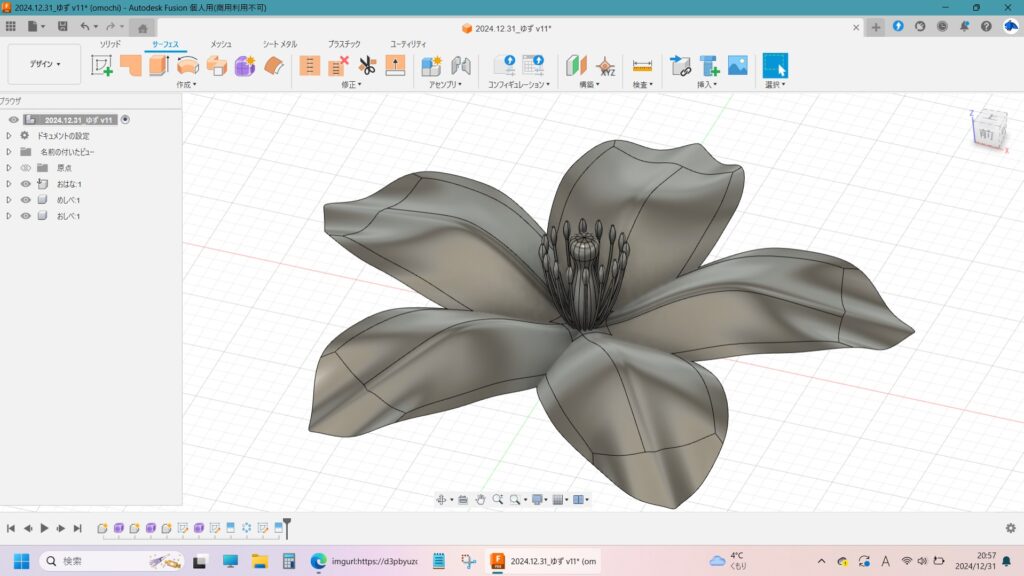Switch to the ソリッド tab
1024x576 pixels.
click(x=110, y=44)
